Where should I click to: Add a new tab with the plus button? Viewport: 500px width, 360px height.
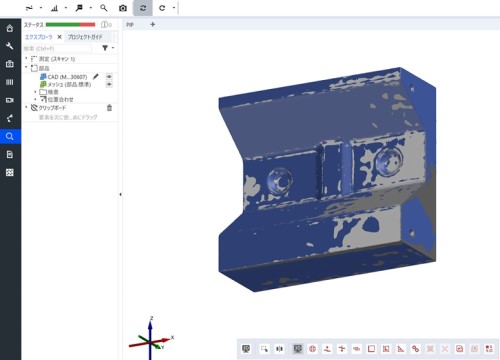click(x=153, y=24)
